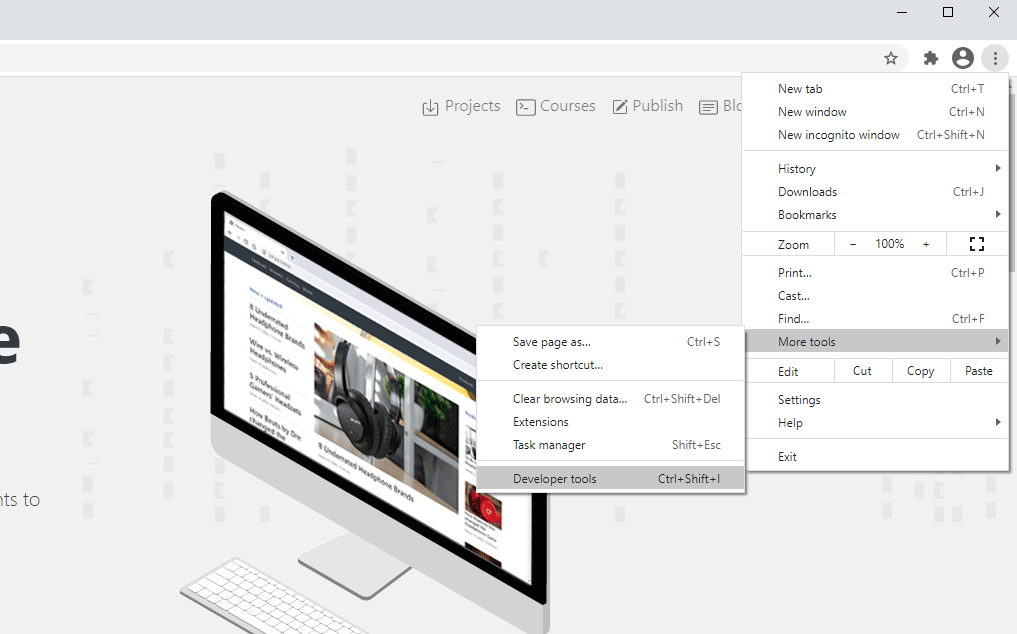Screen dimensions: 1017x634
Task: Click the Blog icon in page nav
Action: pyautogui.click(x=708, y=107)
